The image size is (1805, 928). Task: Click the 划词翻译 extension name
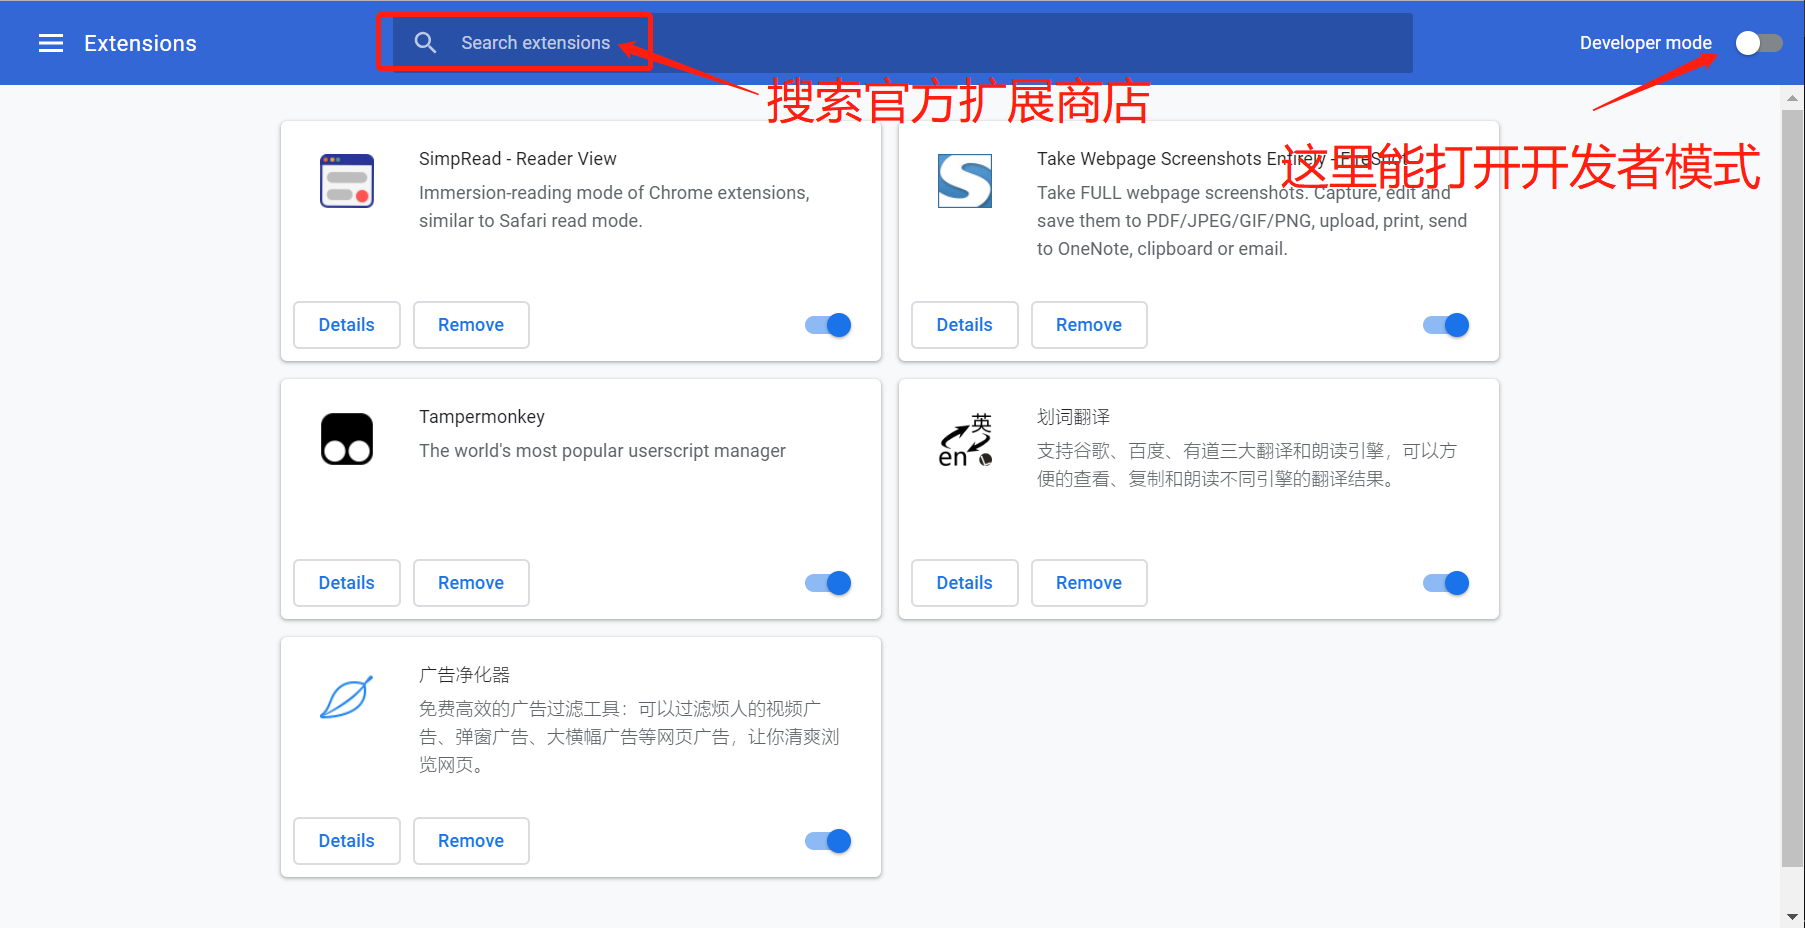1074,417
